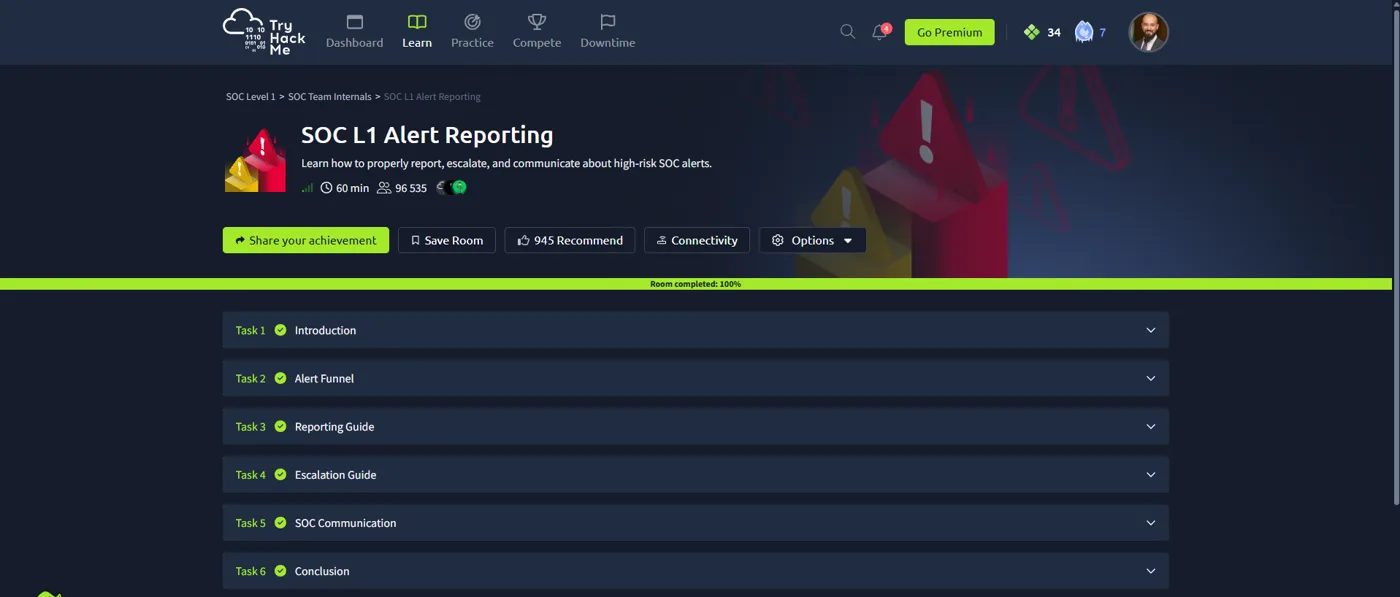1400x597 pixels.
Task: Click Task 4 completed checkmark
Action: 280,475
